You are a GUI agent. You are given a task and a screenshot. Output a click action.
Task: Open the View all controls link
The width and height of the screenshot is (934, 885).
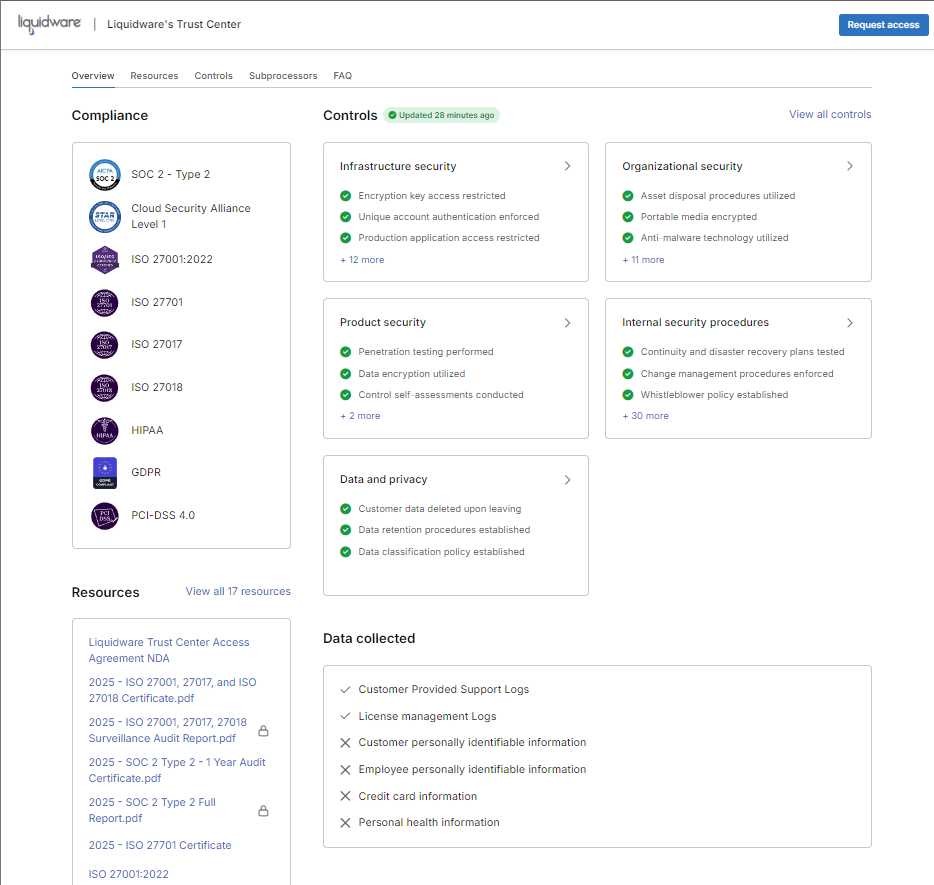point(829,115)
